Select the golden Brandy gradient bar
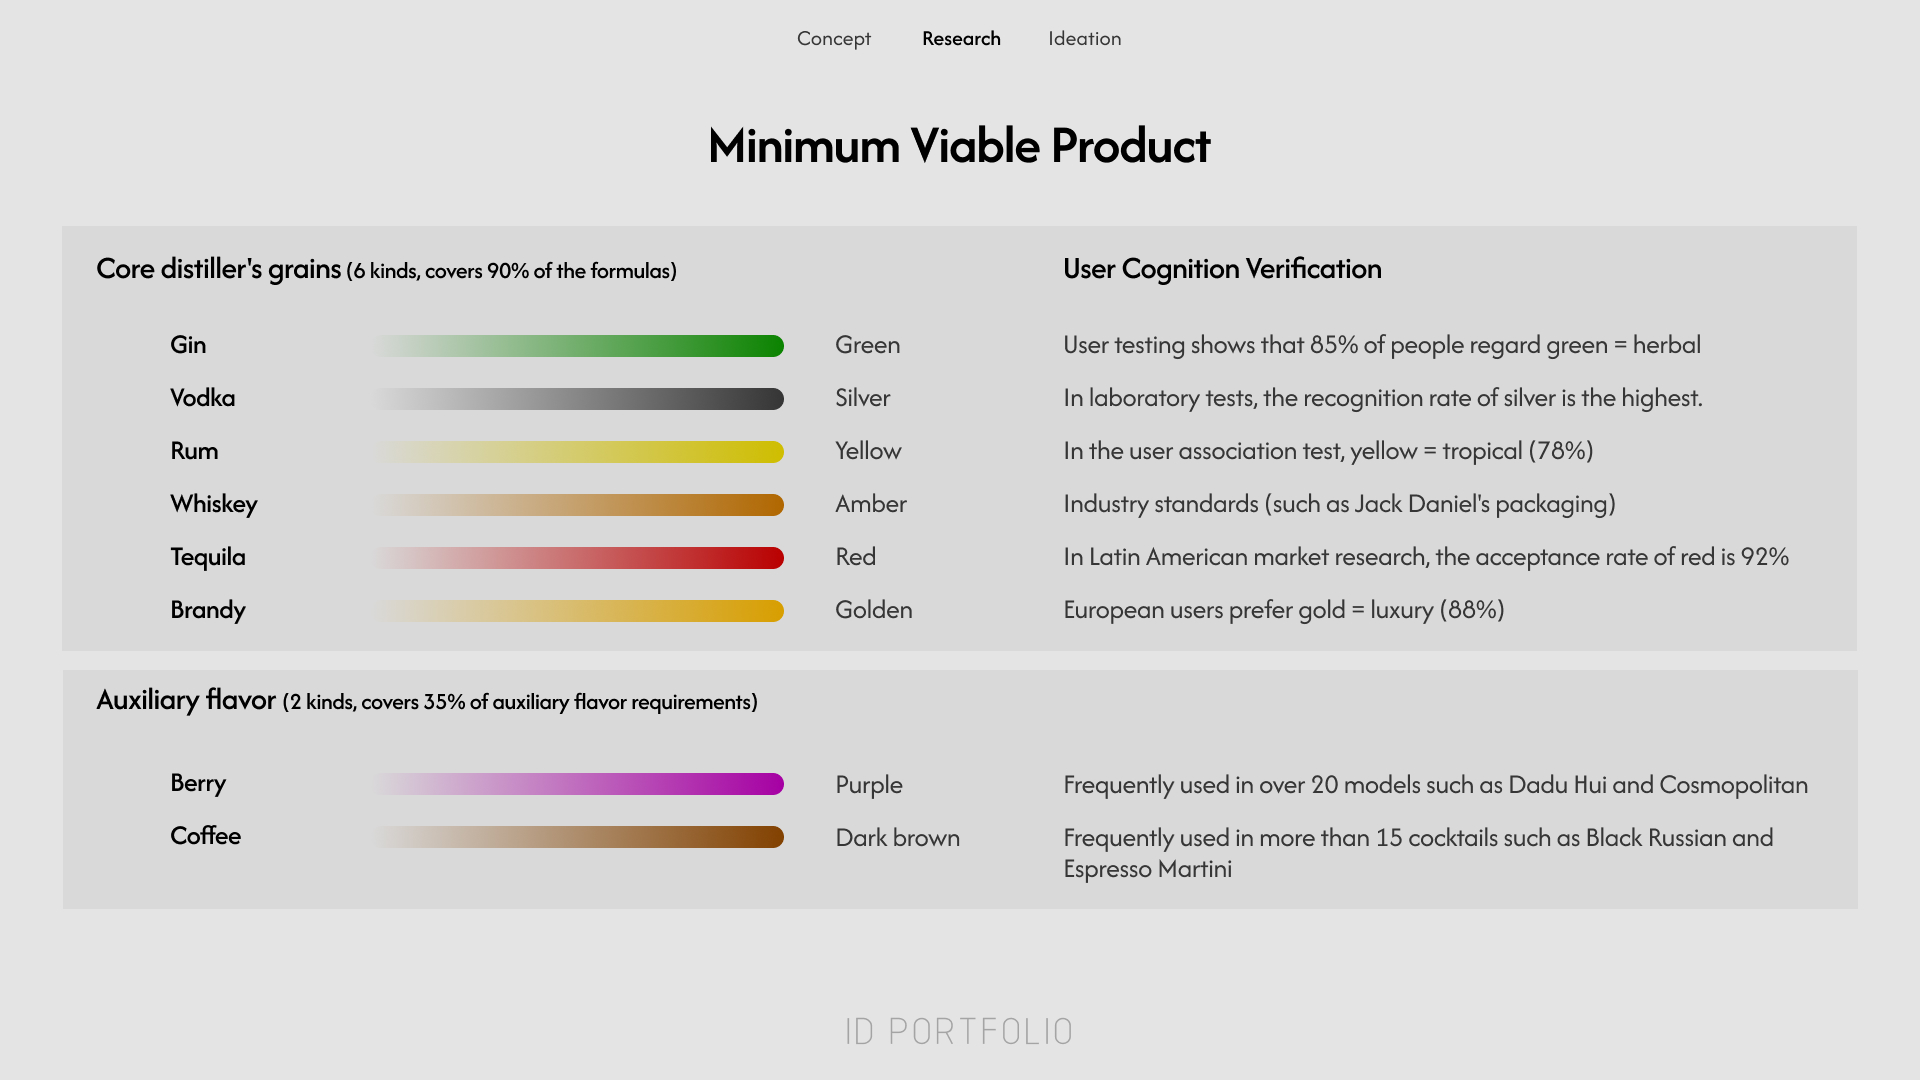The width and height of the screenshot is (1920, 1080). pos(578,611)
